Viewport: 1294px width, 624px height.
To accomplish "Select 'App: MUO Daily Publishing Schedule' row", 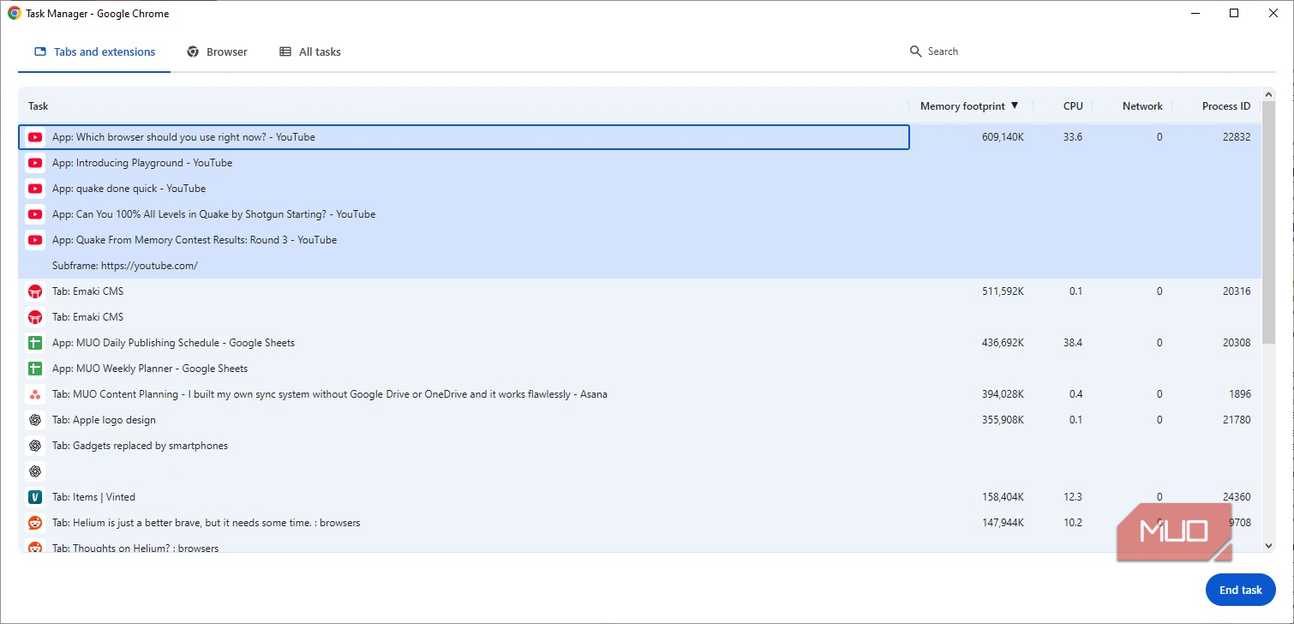I will [640, 343].
